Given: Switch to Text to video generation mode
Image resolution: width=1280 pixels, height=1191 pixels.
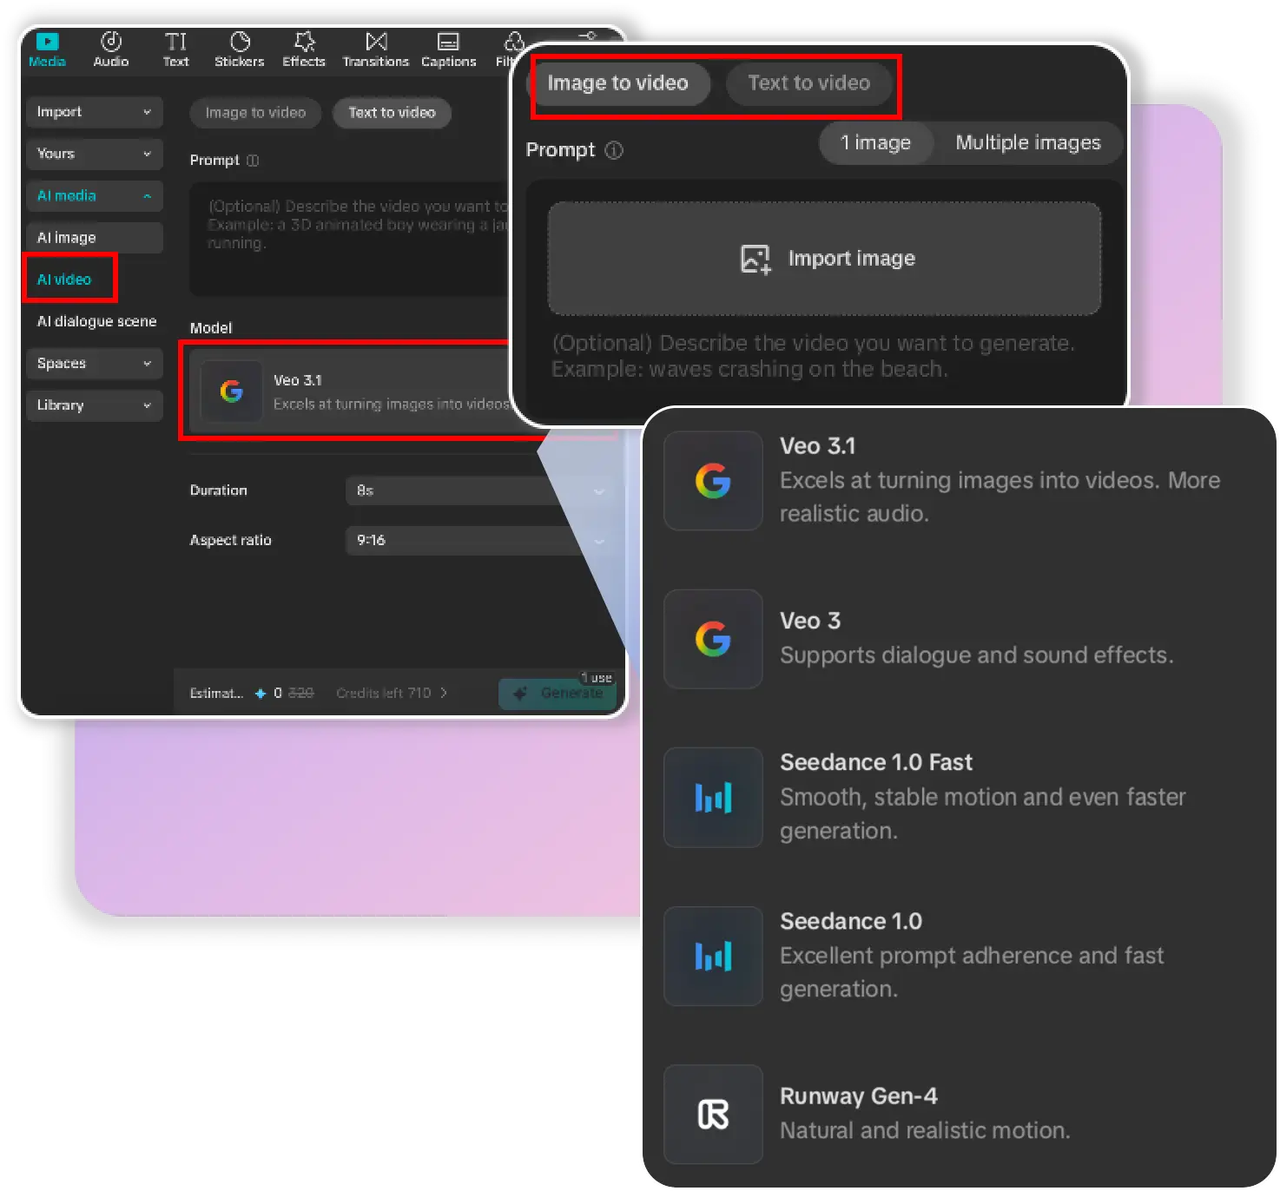Looking at the screenshot, I should tap(810, 84).
